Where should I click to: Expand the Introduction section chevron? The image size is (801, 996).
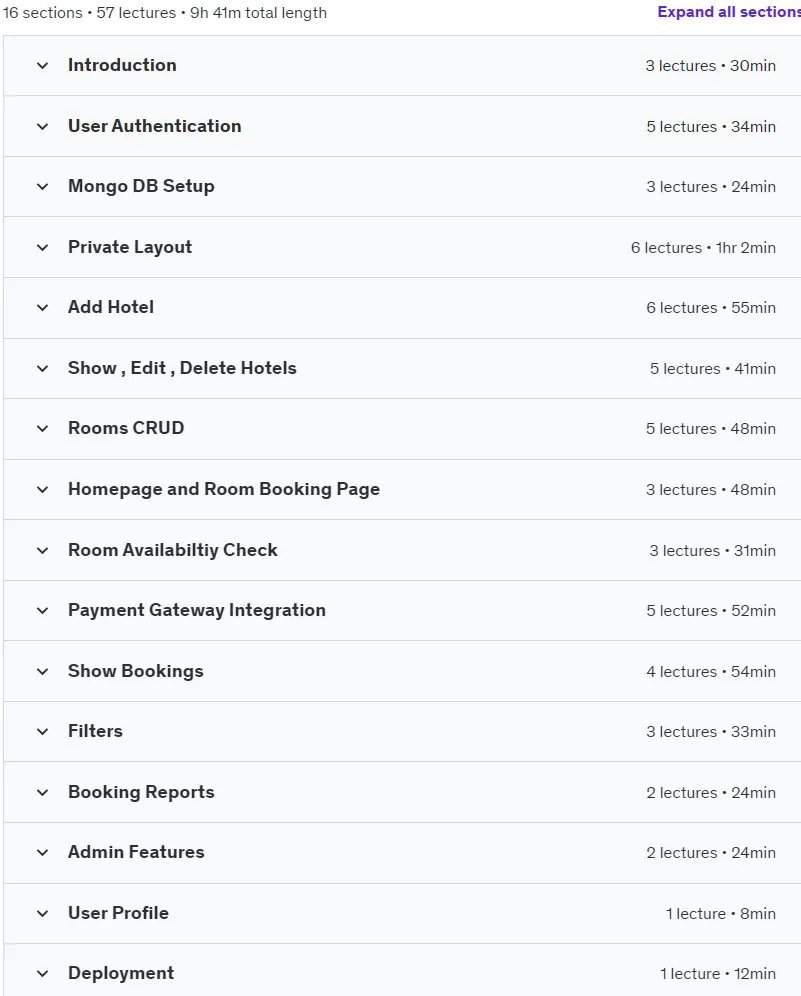(x=43, y=65)
